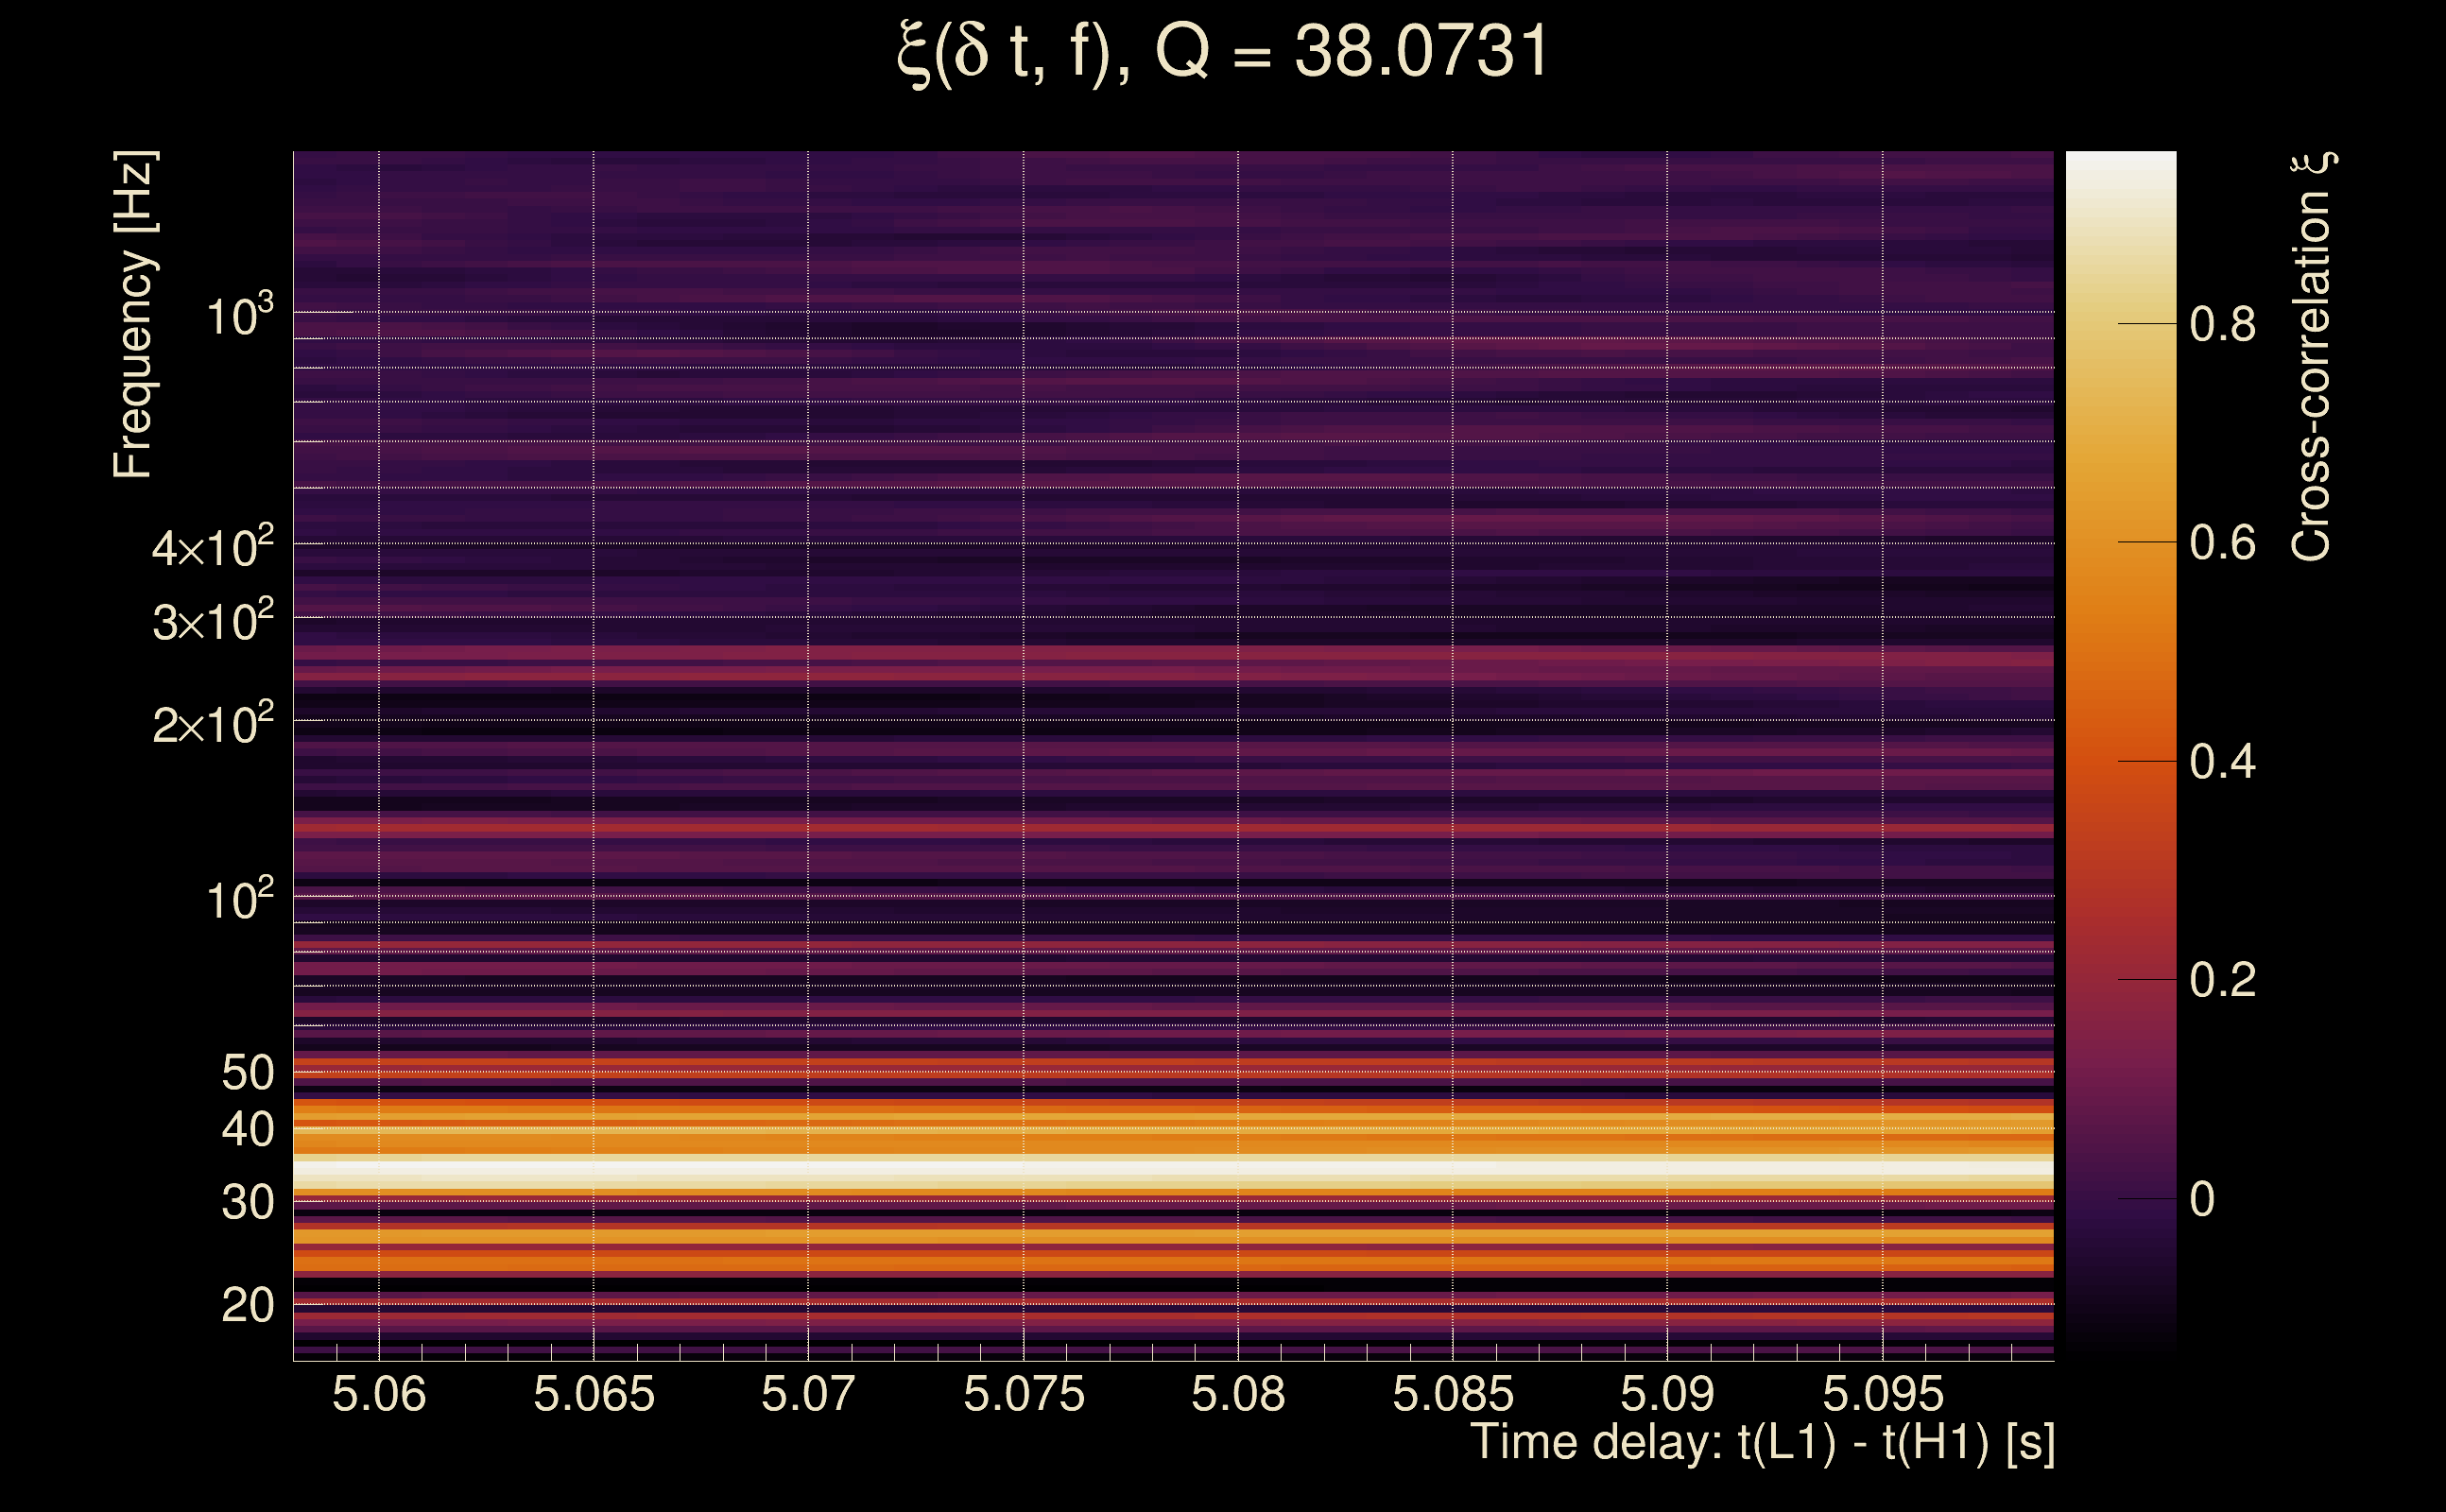Click the 0.8 tick label on the colorbar
The image size is (2446, 1512).
coord(2222,324)
